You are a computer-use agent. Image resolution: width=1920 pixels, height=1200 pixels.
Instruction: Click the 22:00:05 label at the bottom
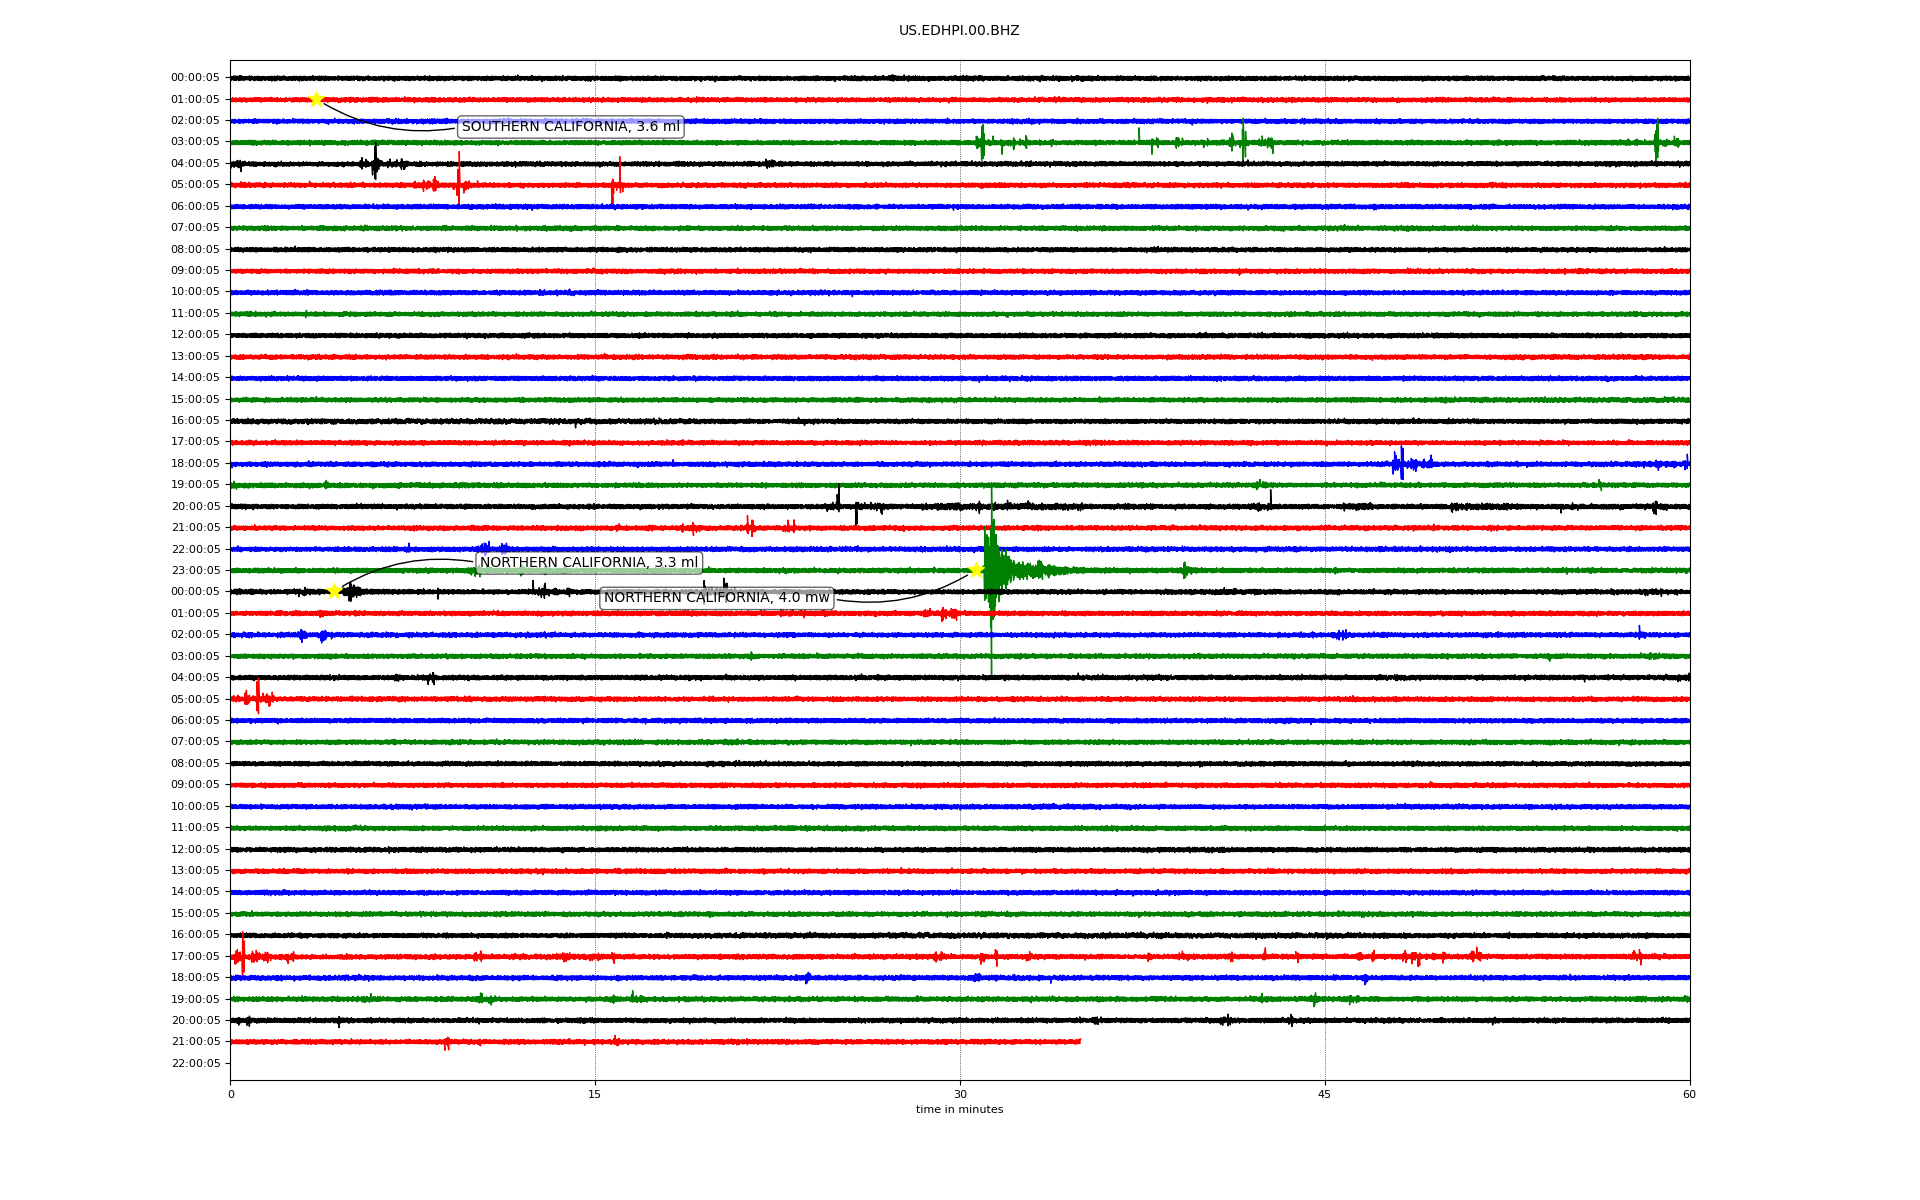pyautogui.click(x=195, y=1063)
